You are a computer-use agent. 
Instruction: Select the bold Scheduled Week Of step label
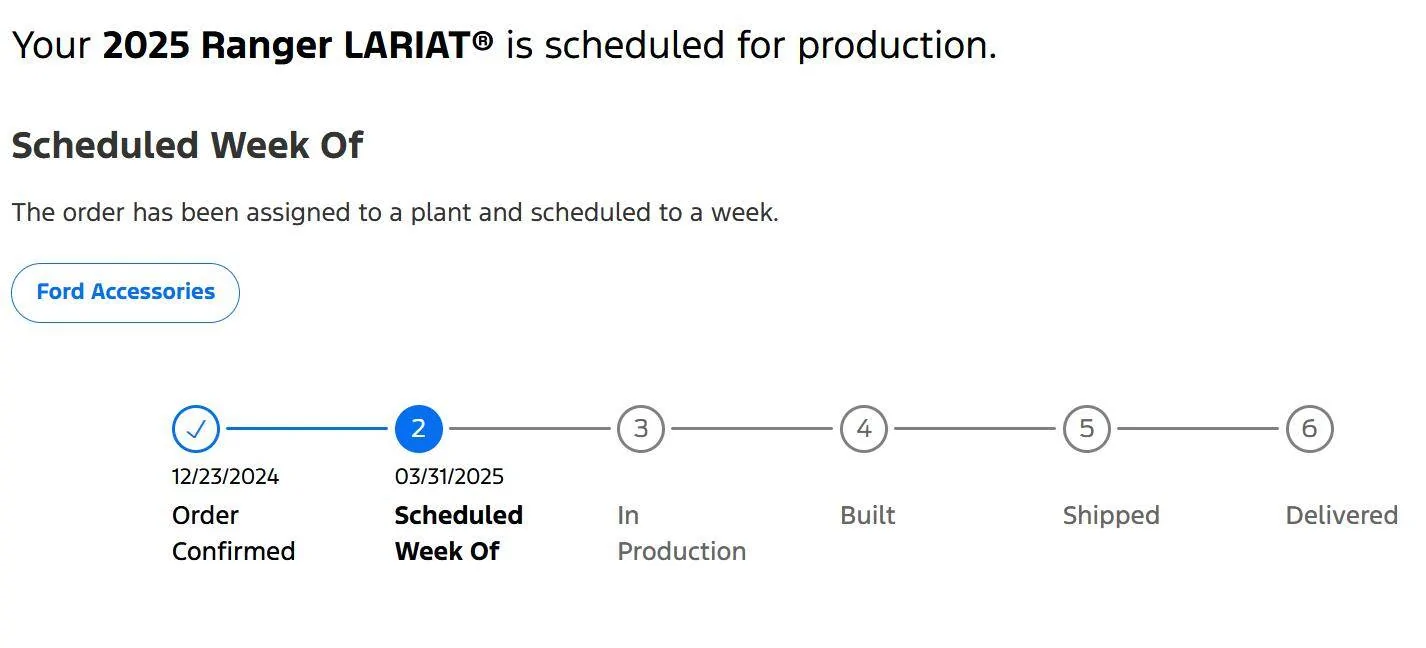459,533
